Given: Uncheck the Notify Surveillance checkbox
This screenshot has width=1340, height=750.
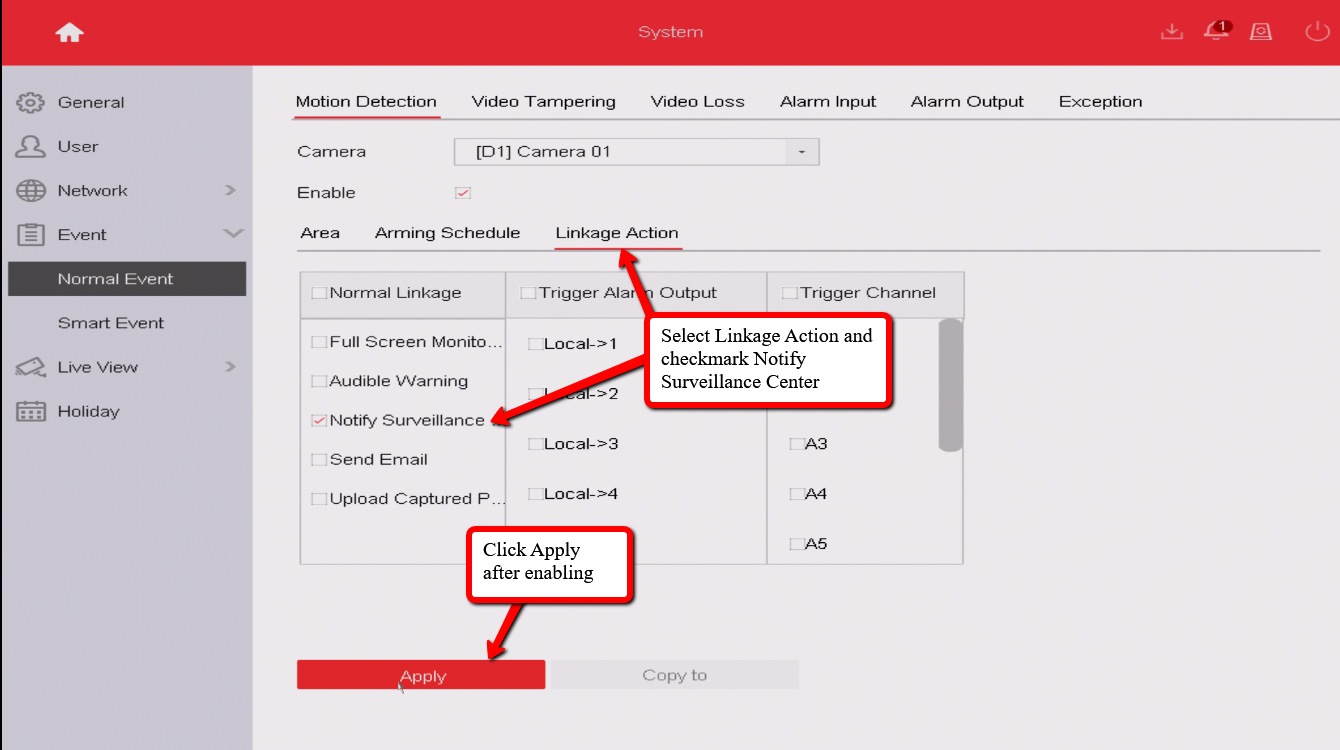Looking at the screenshot, I should tap(319, 421).
